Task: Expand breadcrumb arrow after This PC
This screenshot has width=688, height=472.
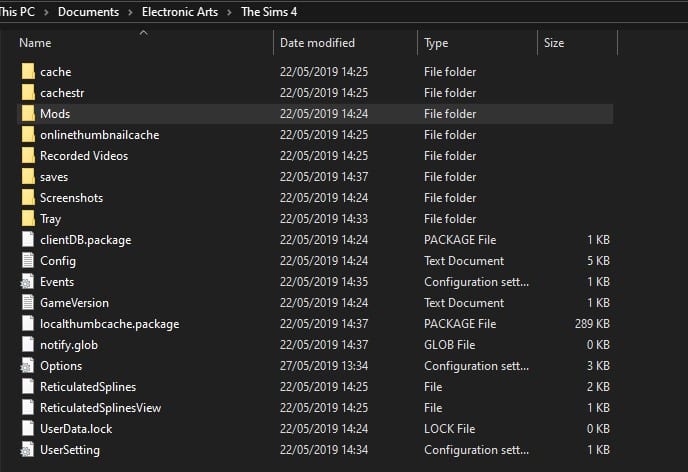Action: pos(47,12)
